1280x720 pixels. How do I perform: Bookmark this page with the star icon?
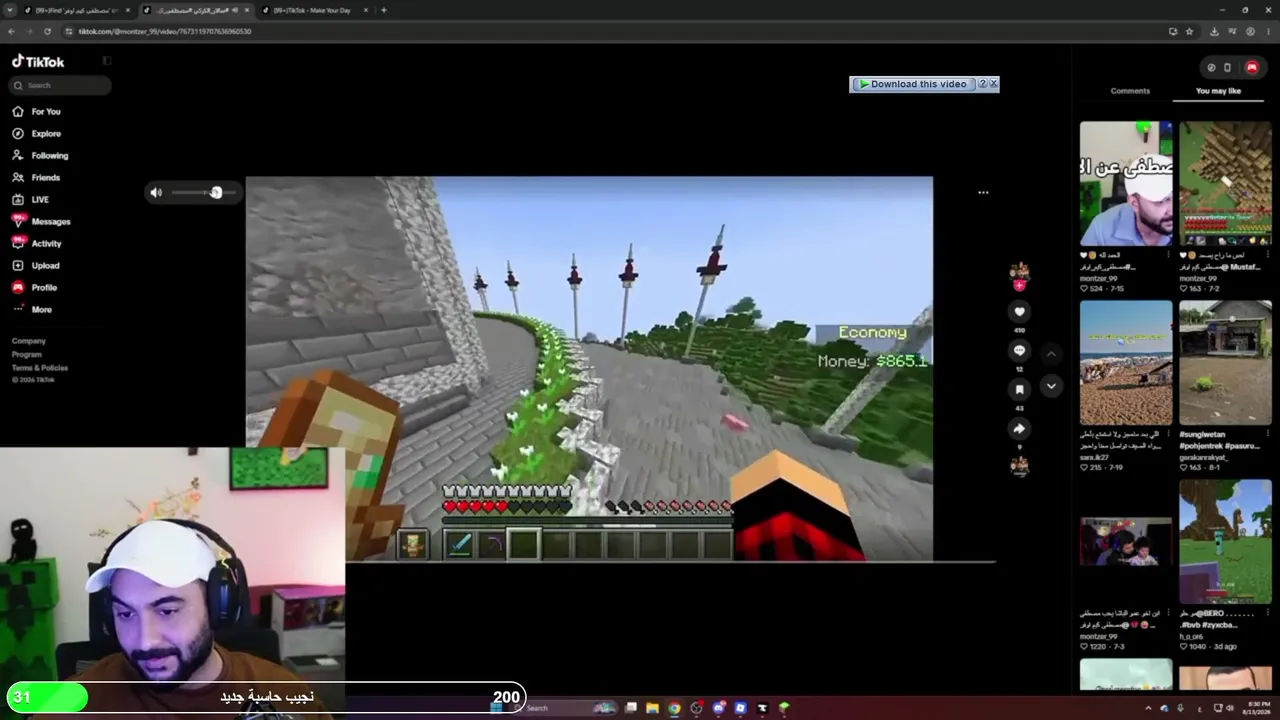(1189, 31)
